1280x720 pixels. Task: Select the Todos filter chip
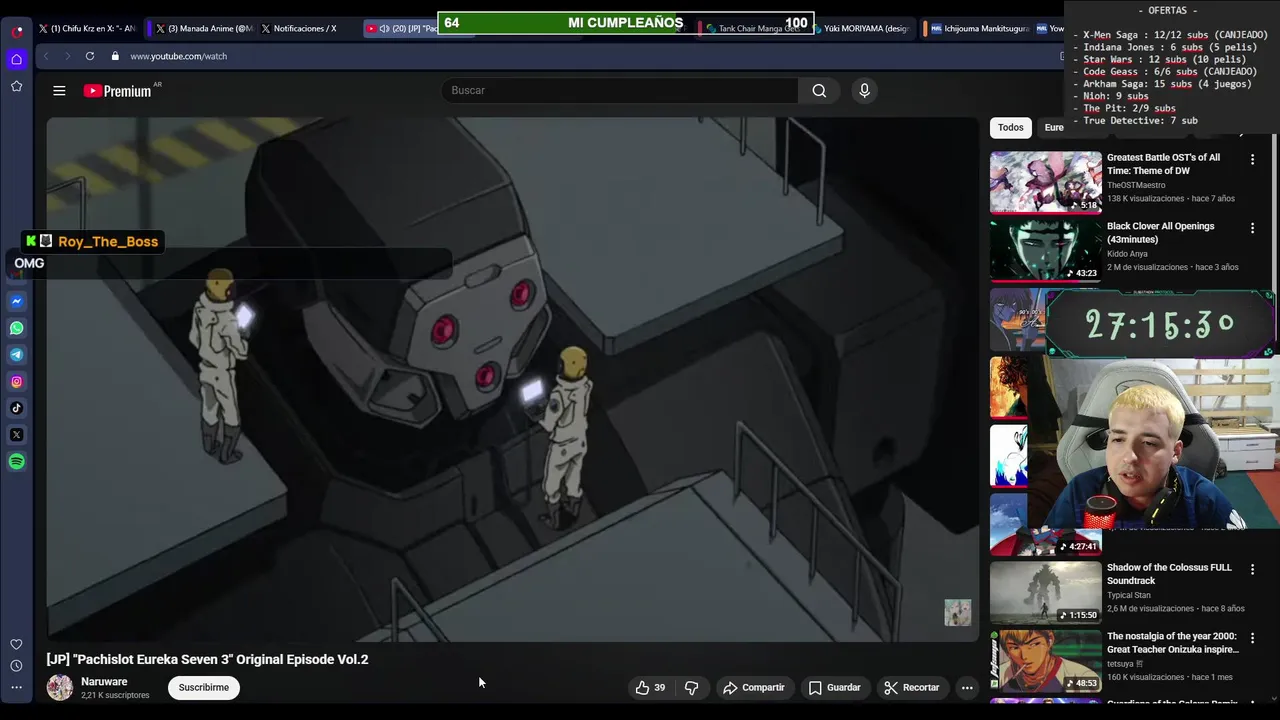point(1011,127)
